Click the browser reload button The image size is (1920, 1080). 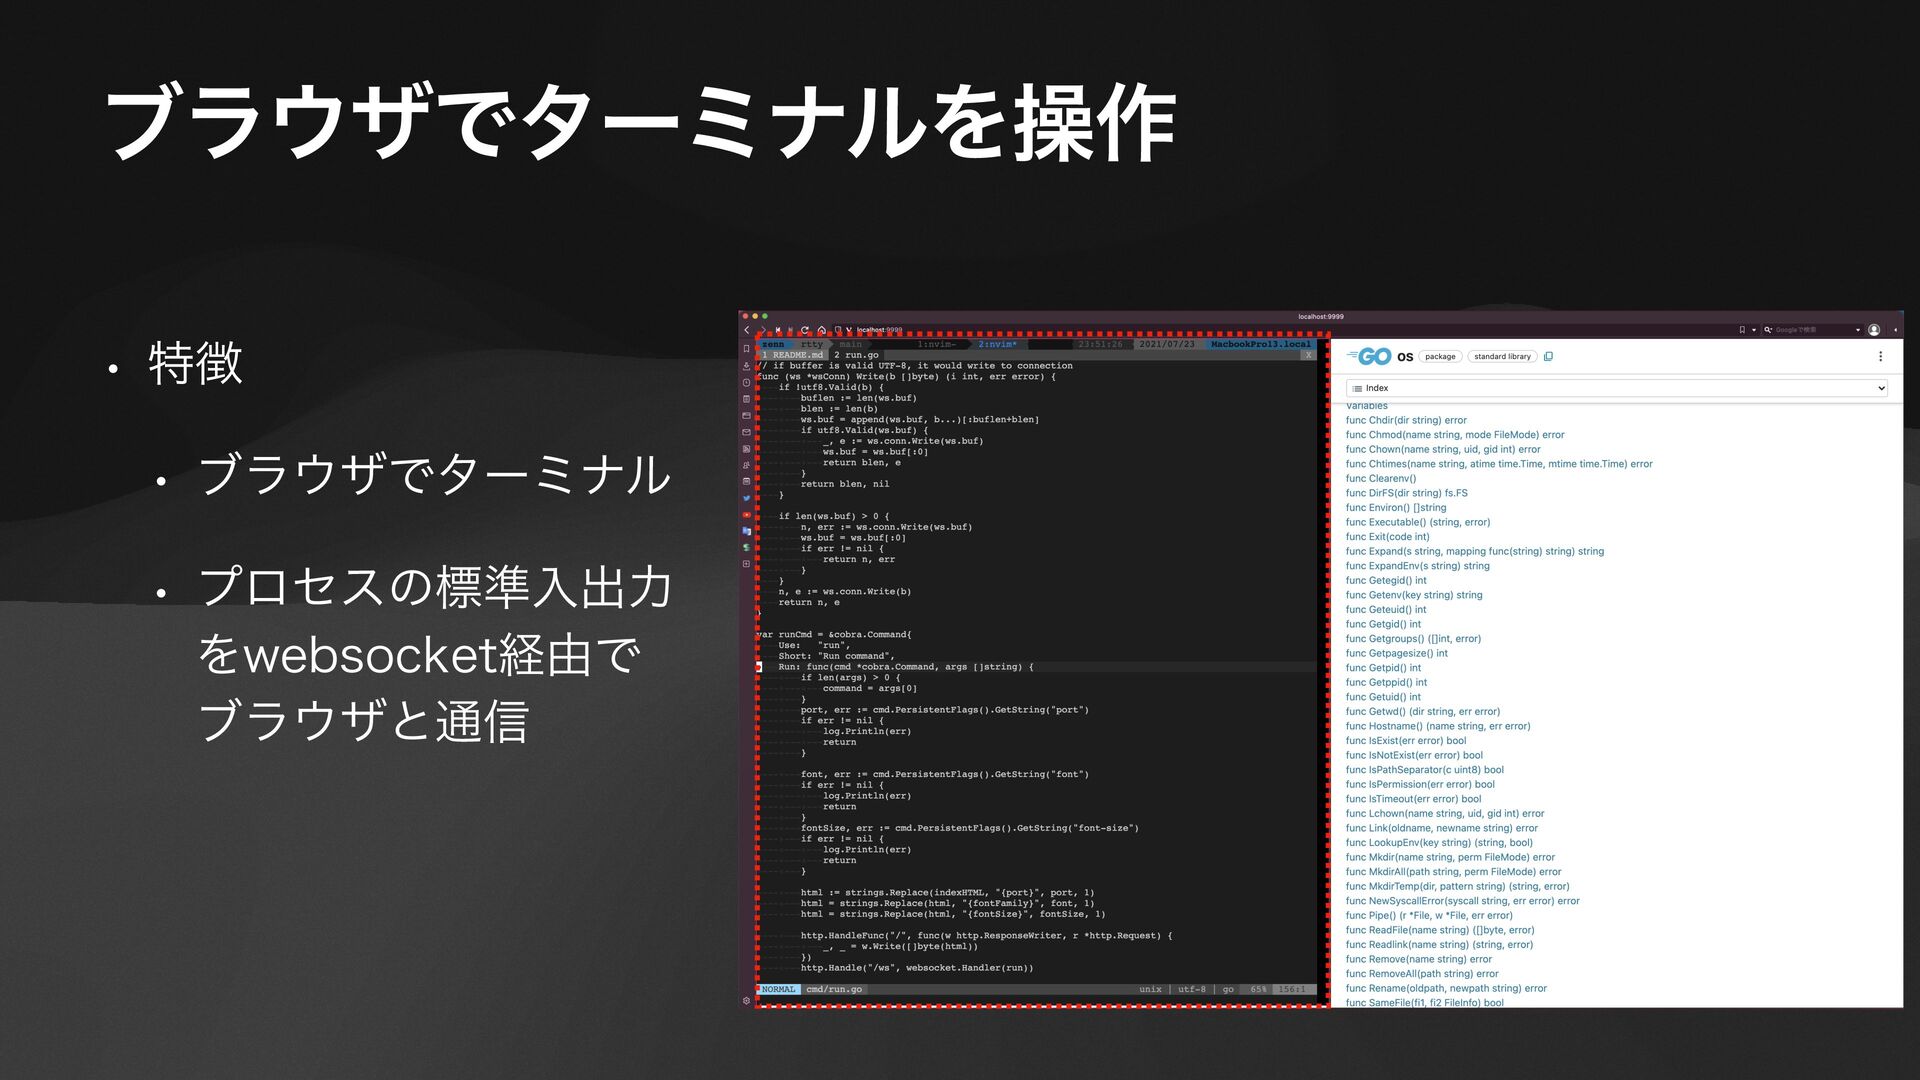[805, 330]
